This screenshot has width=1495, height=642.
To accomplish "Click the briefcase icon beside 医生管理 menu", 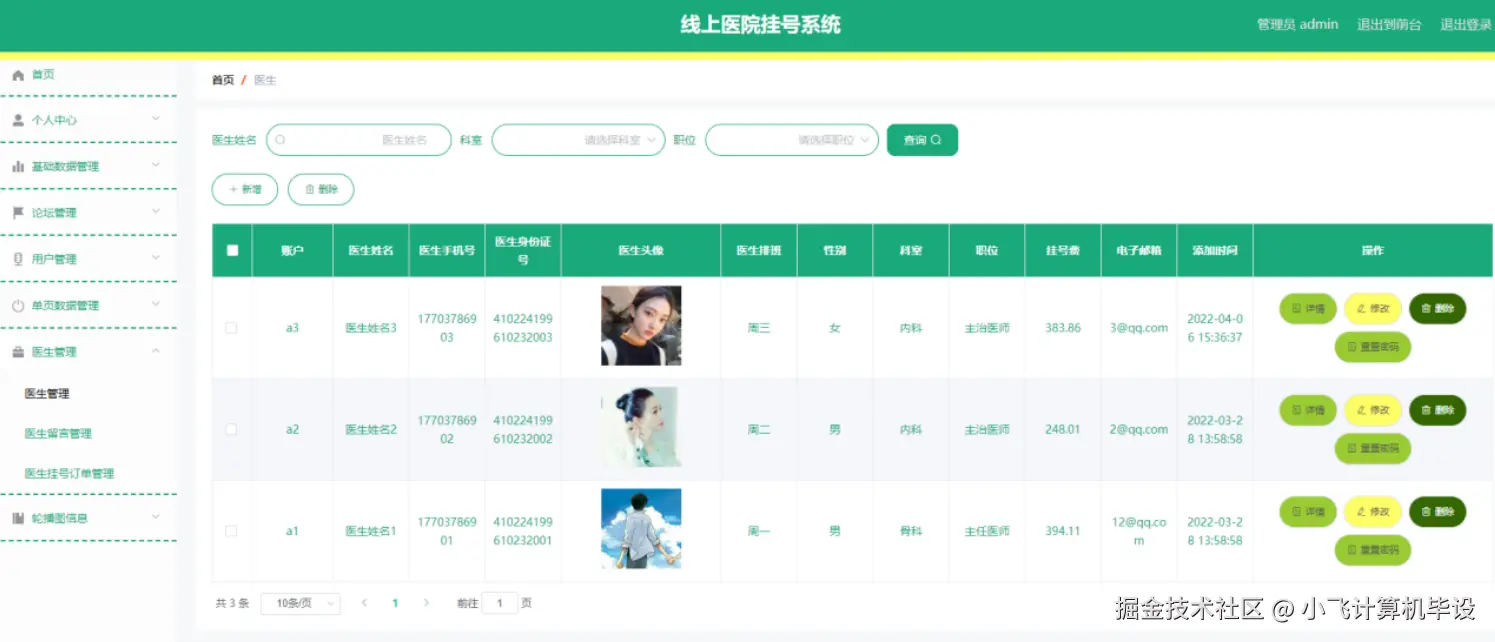I will 17,352.
